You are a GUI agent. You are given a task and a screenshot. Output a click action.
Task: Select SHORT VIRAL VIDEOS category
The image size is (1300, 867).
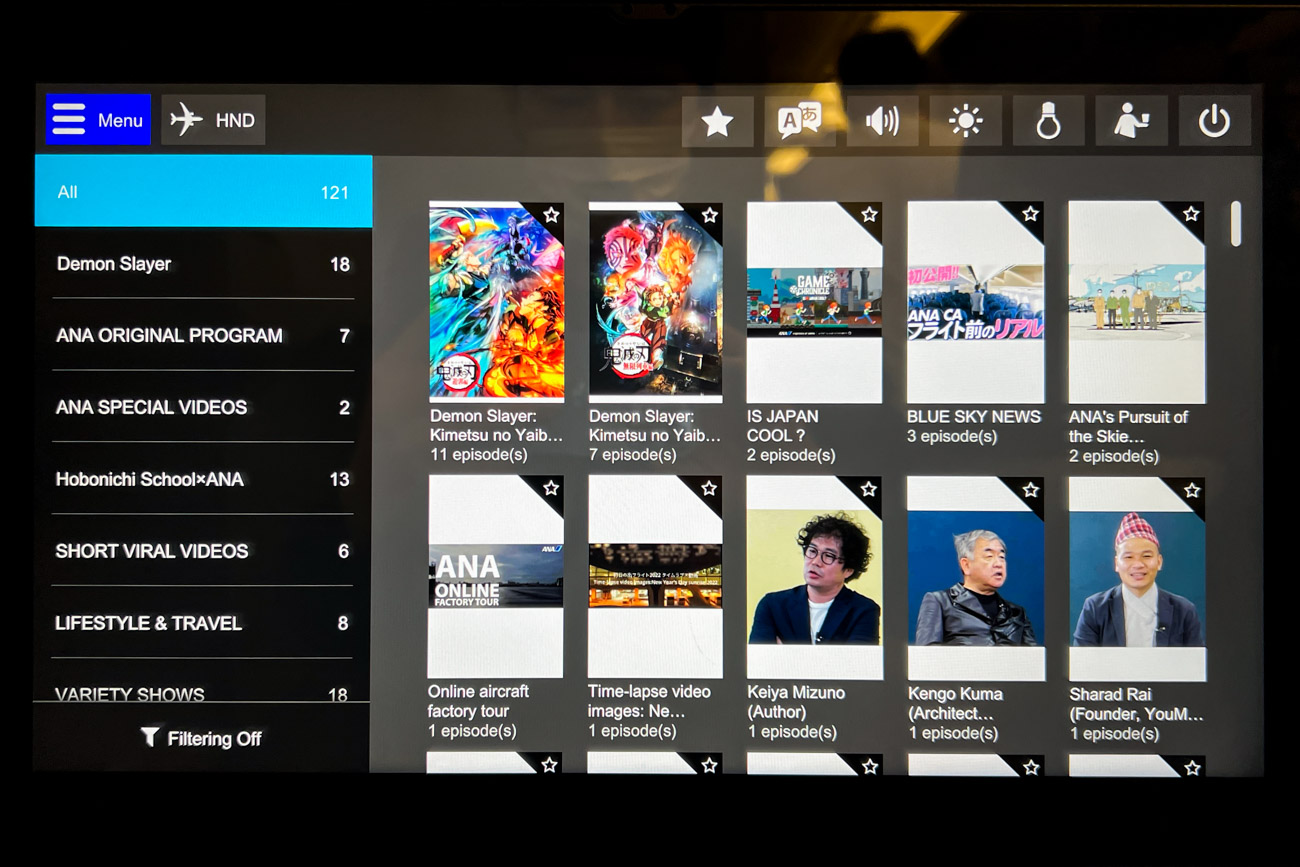point(203,551)
